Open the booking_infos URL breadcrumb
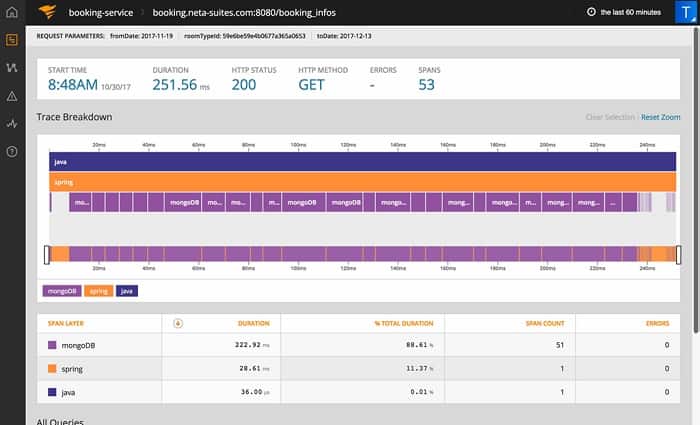 (x=244, y=12)
